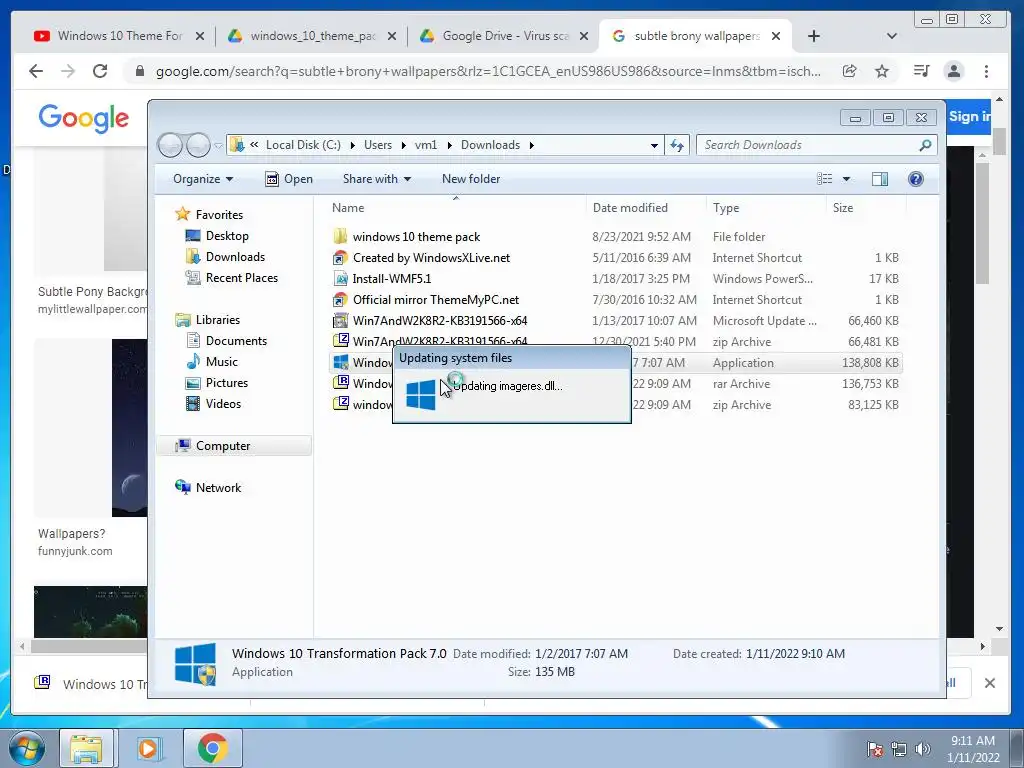Toggle the preview pane icon

pos(880,179)
